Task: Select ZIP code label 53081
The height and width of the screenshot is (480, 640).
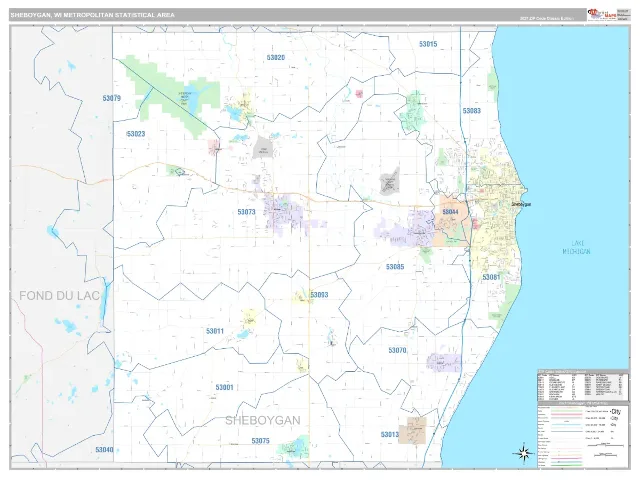Action: (x=491, y=277)
